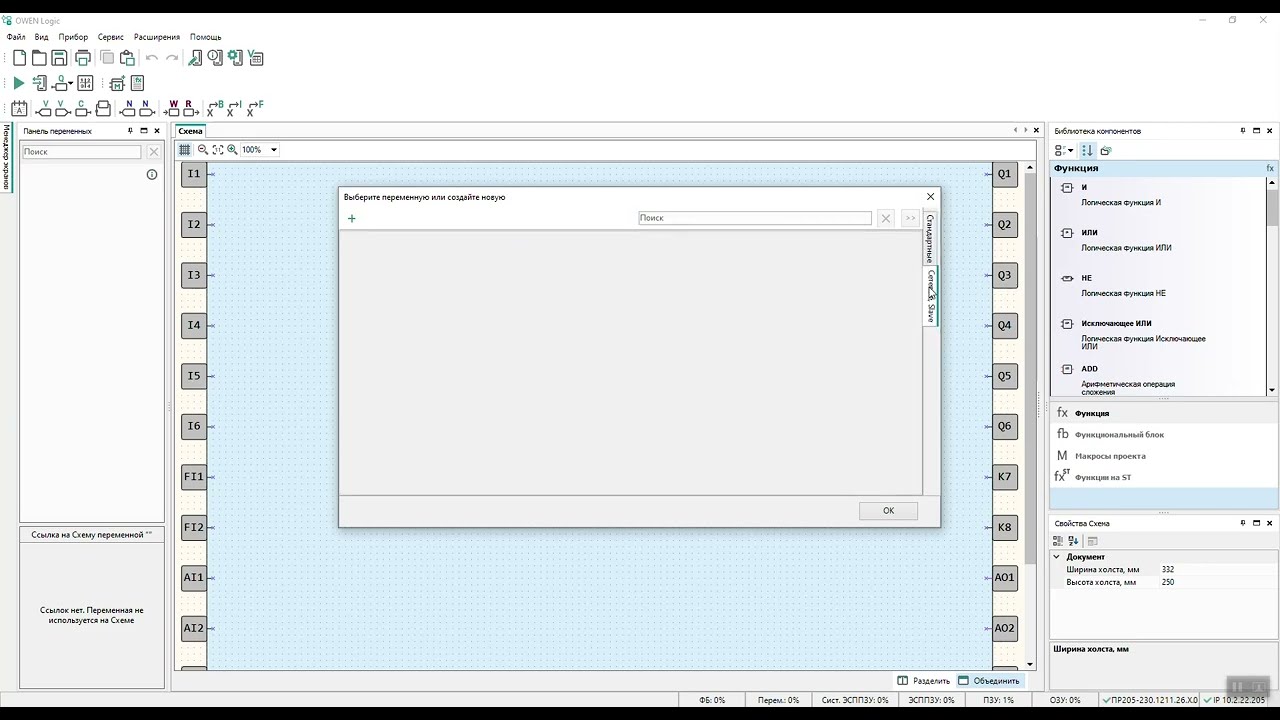This screenshot has height=720, width=1280.
Task: Add a new variable with the plus icon
Action: coord(351,218)
